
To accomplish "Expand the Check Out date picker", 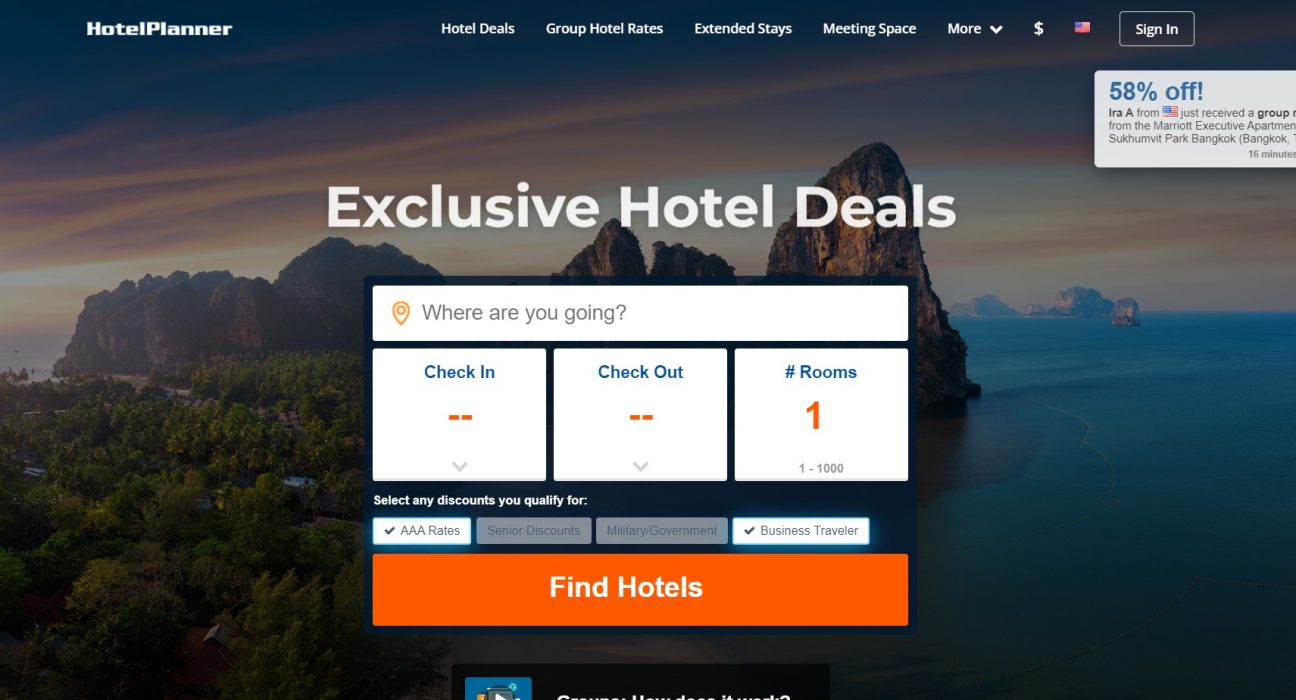I will point(640,414).
